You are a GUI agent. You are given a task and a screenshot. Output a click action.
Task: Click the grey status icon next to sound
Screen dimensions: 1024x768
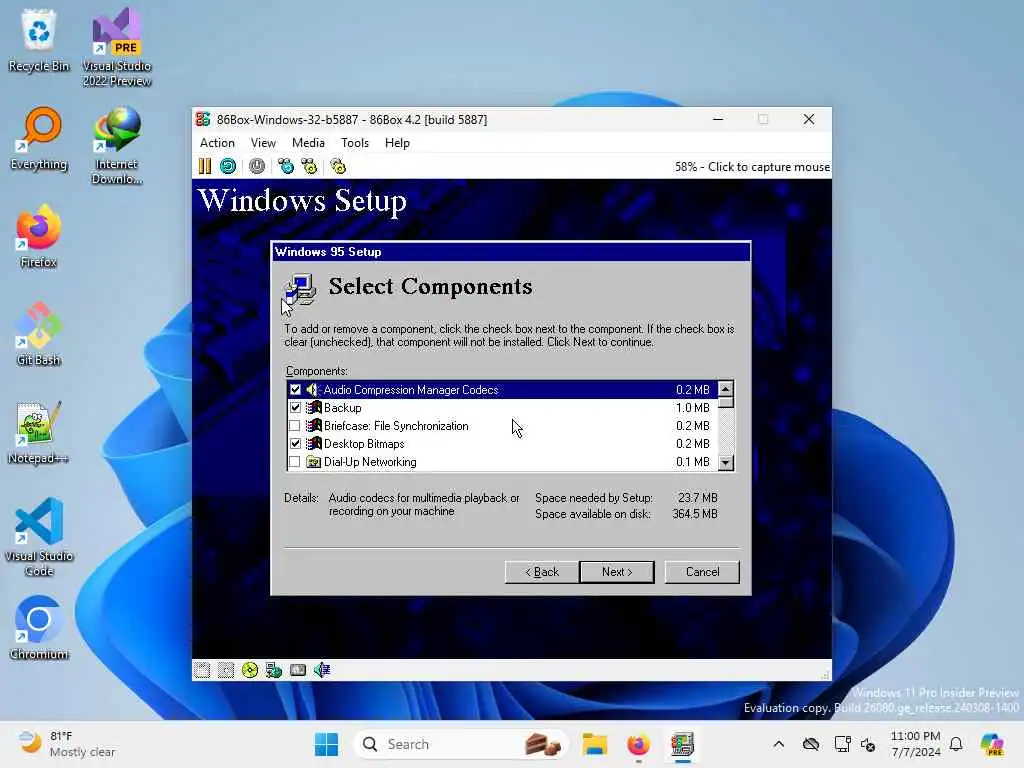298,670
